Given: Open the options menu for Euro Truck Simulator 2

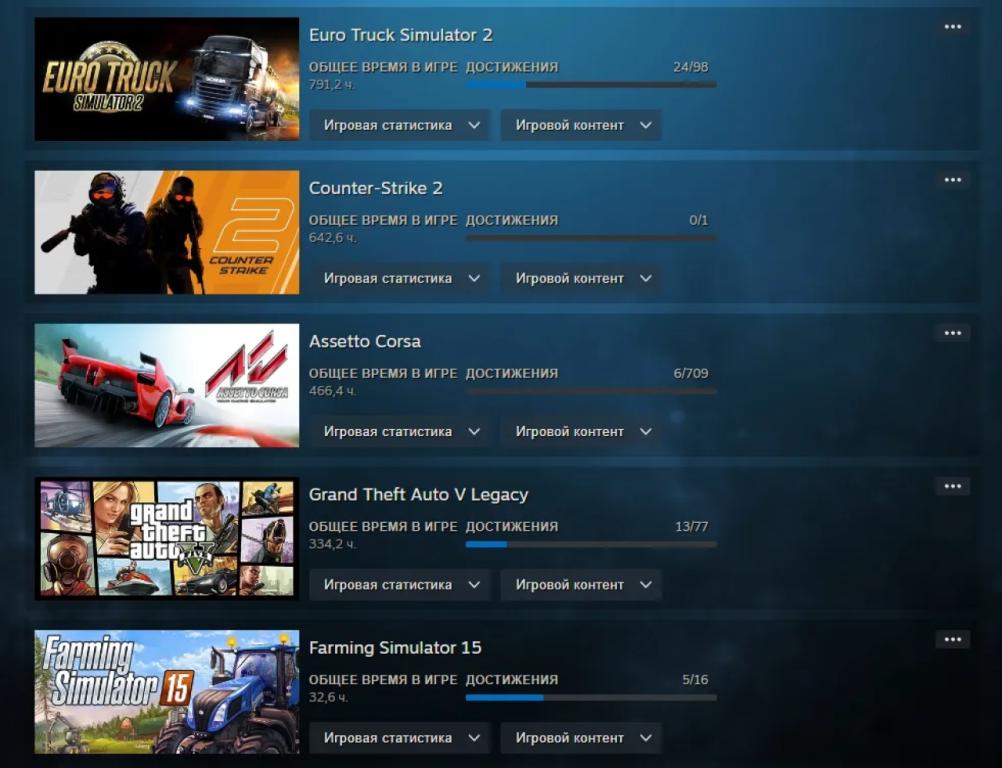Looking at the screenshot, I should (x=951, y=26).
